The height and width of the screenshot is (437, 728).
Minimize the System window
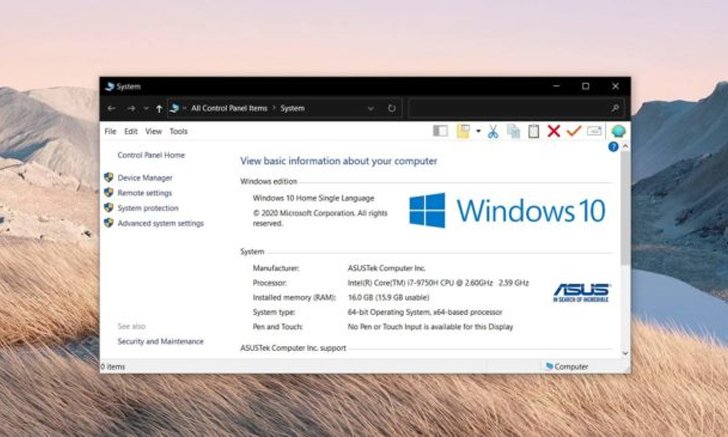[x=556, y=86]
